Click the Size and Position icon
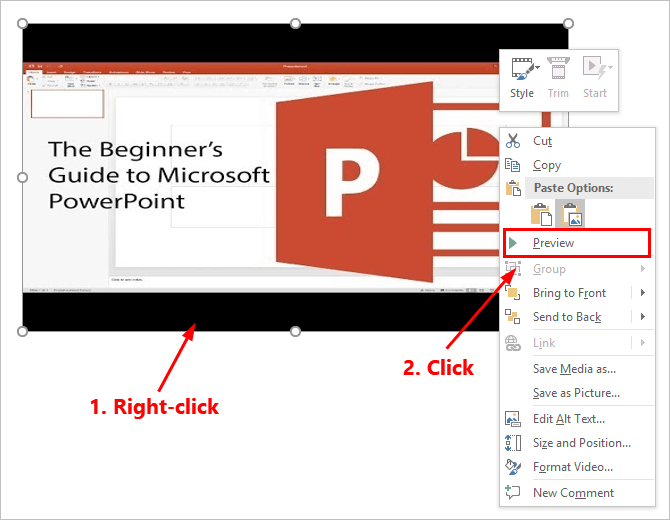Image resolution: width=670 pixels, height=520 pixels. pos(513,443)
